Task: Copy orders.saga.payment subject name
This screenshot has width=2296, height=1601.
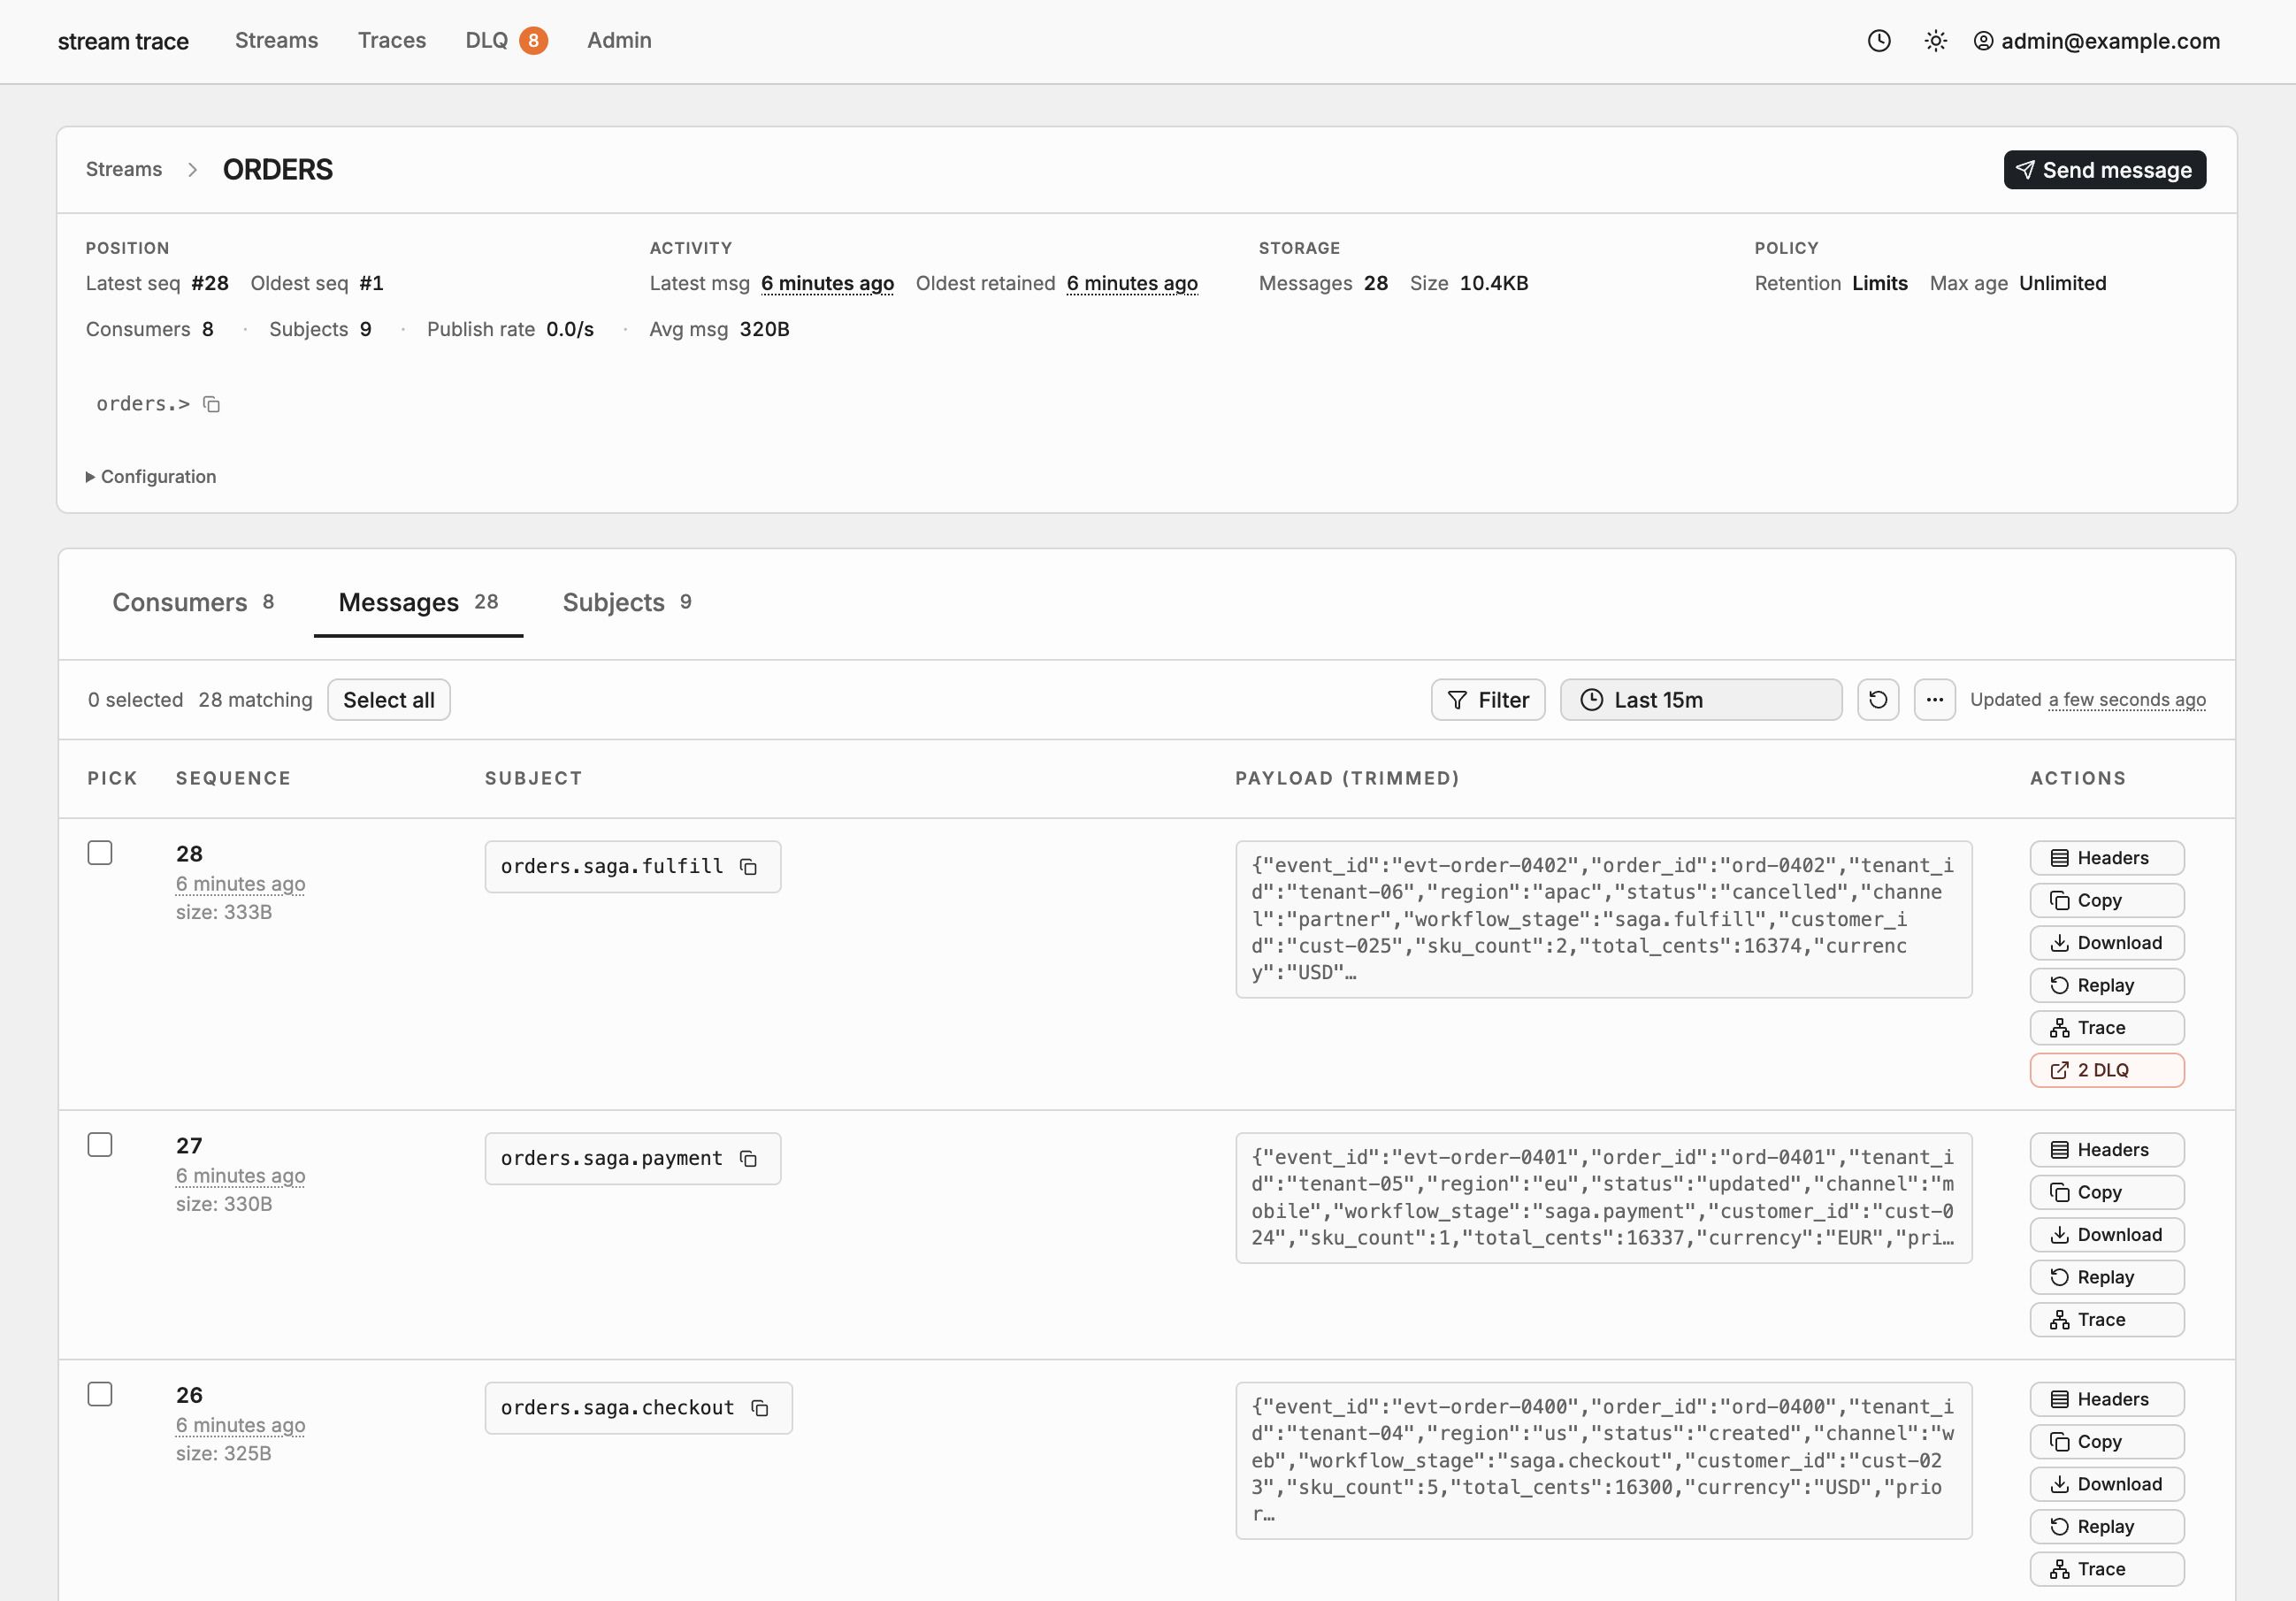Action: point(748,1159)
